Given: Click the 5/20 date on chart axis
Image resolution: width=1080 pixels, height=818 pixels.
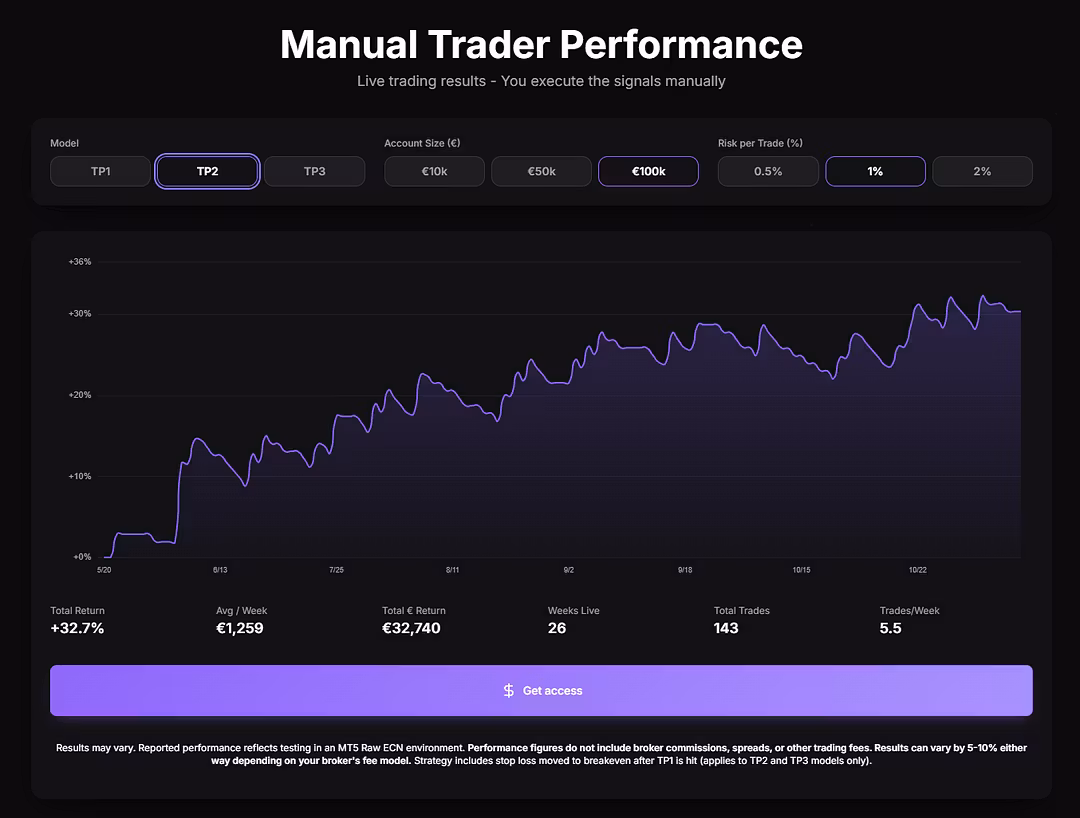Looking at the screenshot, I should 104,570.
